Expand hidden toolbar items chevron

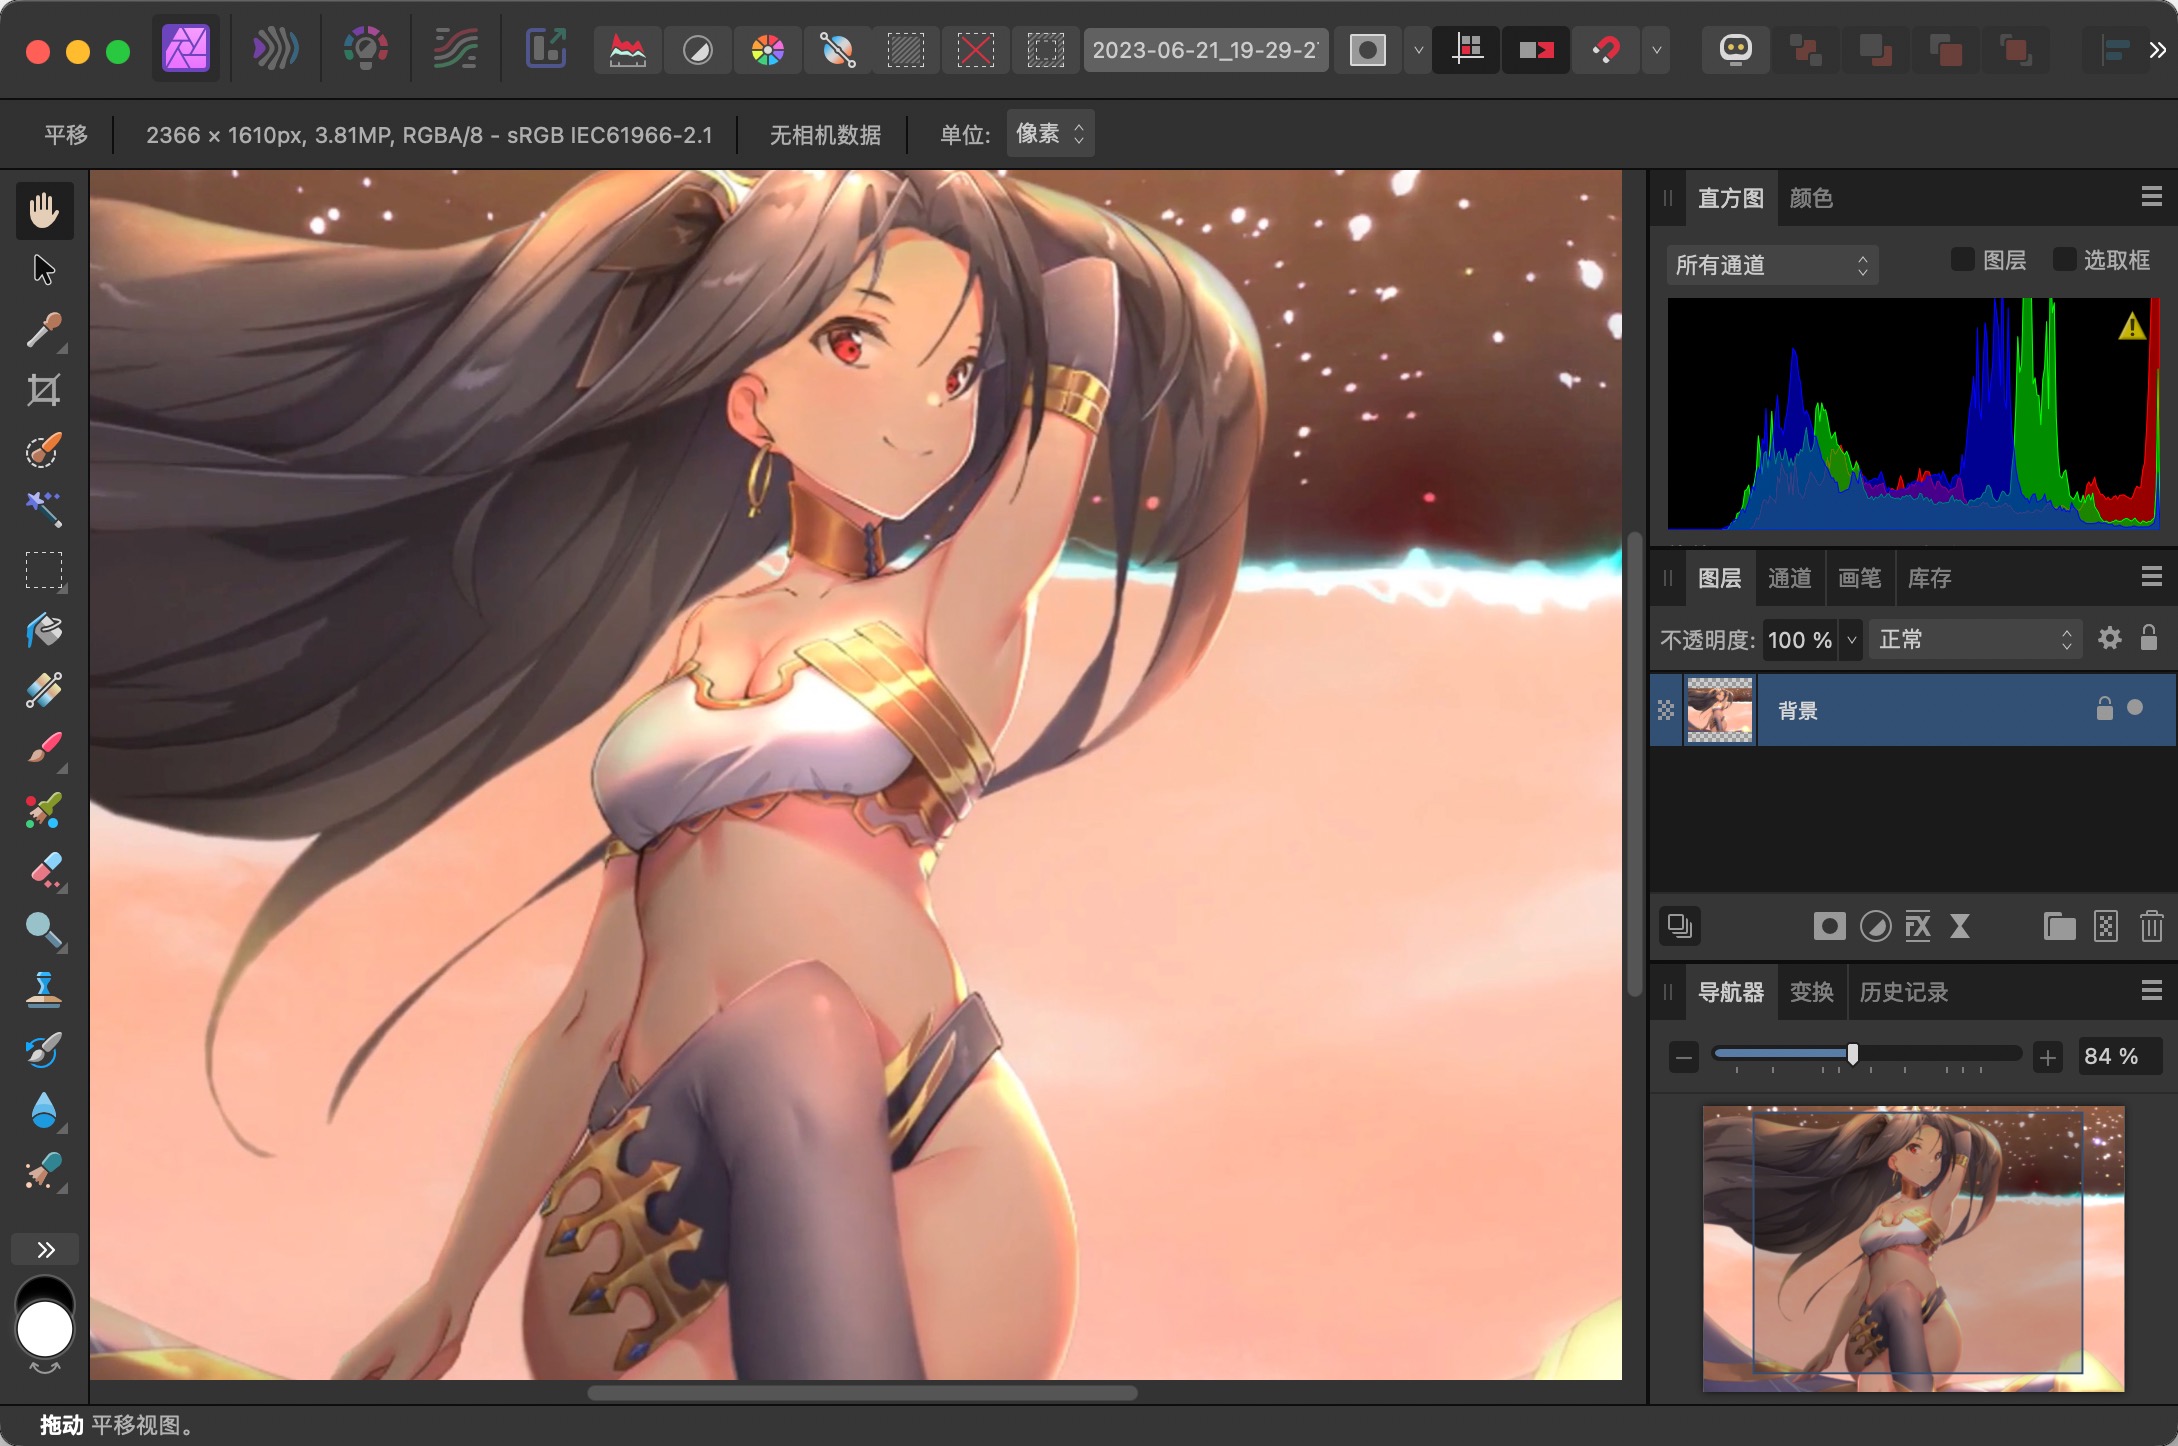[x=2157, y=50]
